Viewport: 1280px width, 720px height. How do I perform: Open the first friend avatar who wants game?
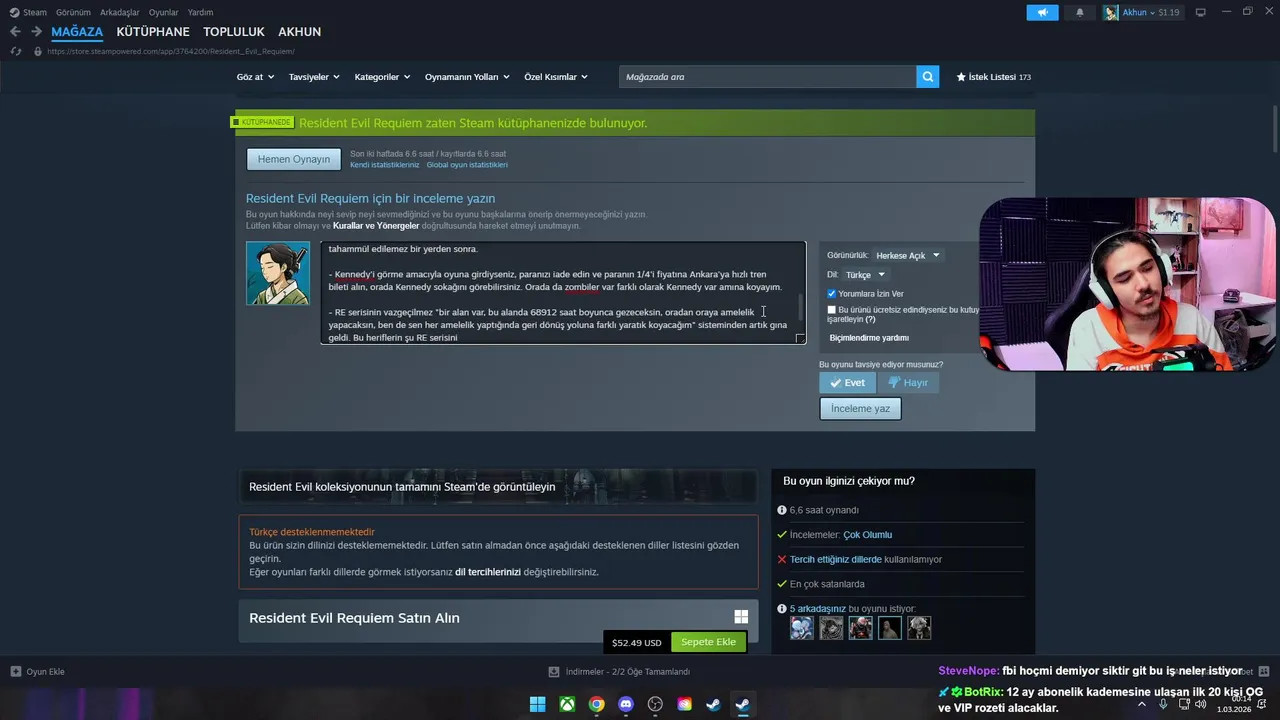pyautogui.click(x=801, y=627)
